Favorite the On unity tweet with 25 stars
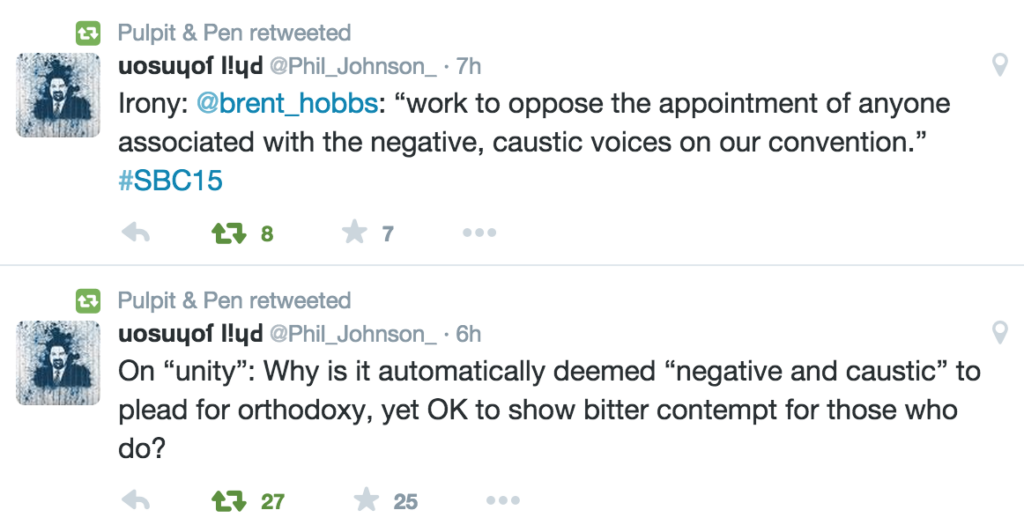This screenshot has width=1024, height=525. tap(366, 500)
